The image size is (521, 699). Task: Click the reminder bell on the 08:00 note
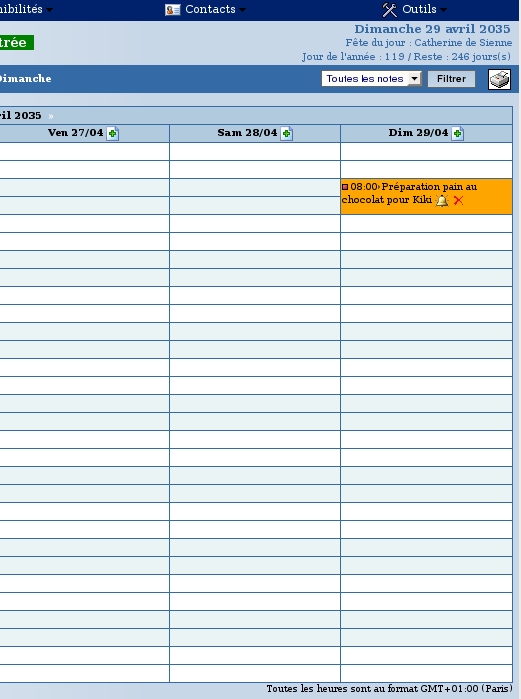click(x=442, y=201)
